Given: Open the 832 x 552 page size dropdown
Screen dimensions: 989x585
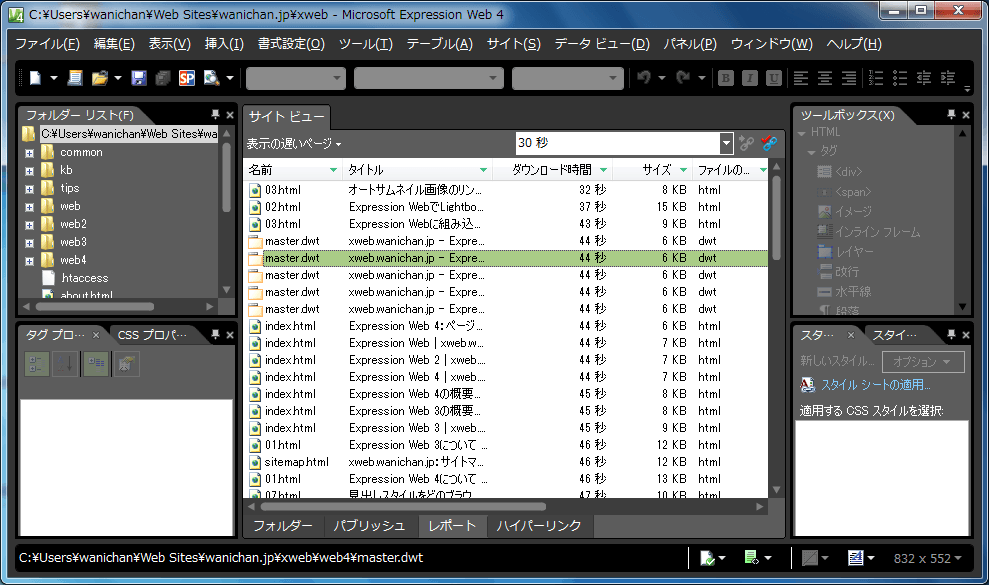Looking at the screenshot, I should coord(927,558).
